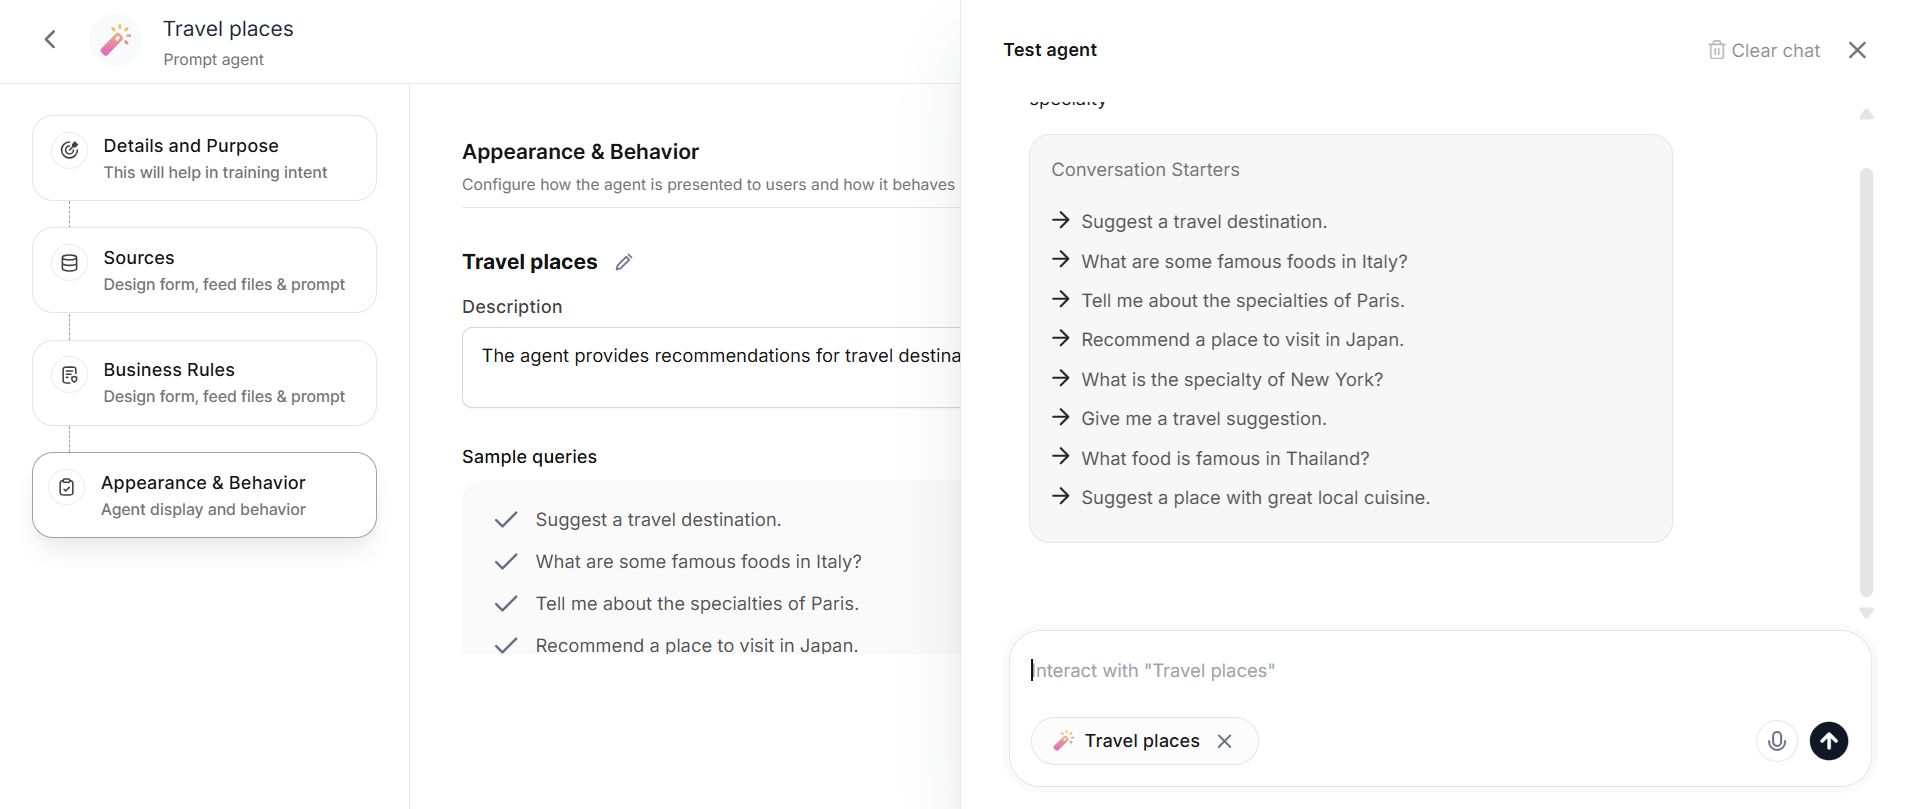Toggle checkmark for specialties of Paris query
The height and width of the screenshot is (809, 1920).
pos(506,604)
